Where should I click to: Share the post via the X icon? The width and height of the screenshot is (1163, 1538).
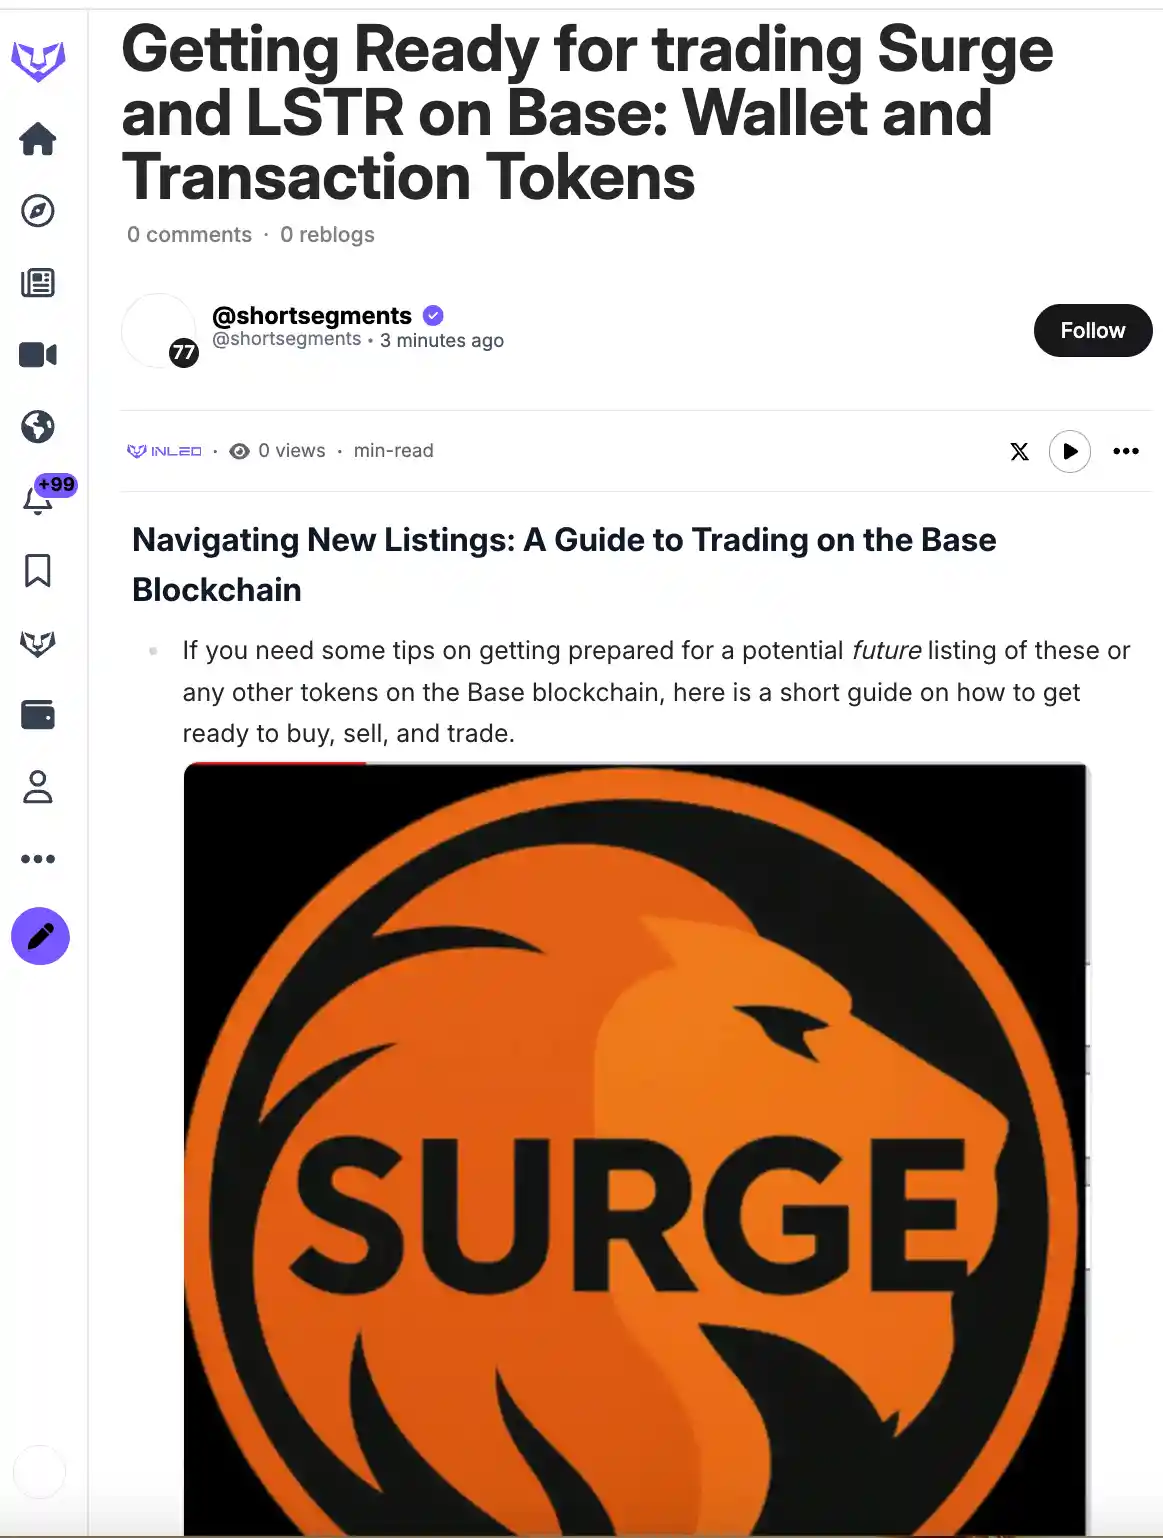coord(1019,451)
